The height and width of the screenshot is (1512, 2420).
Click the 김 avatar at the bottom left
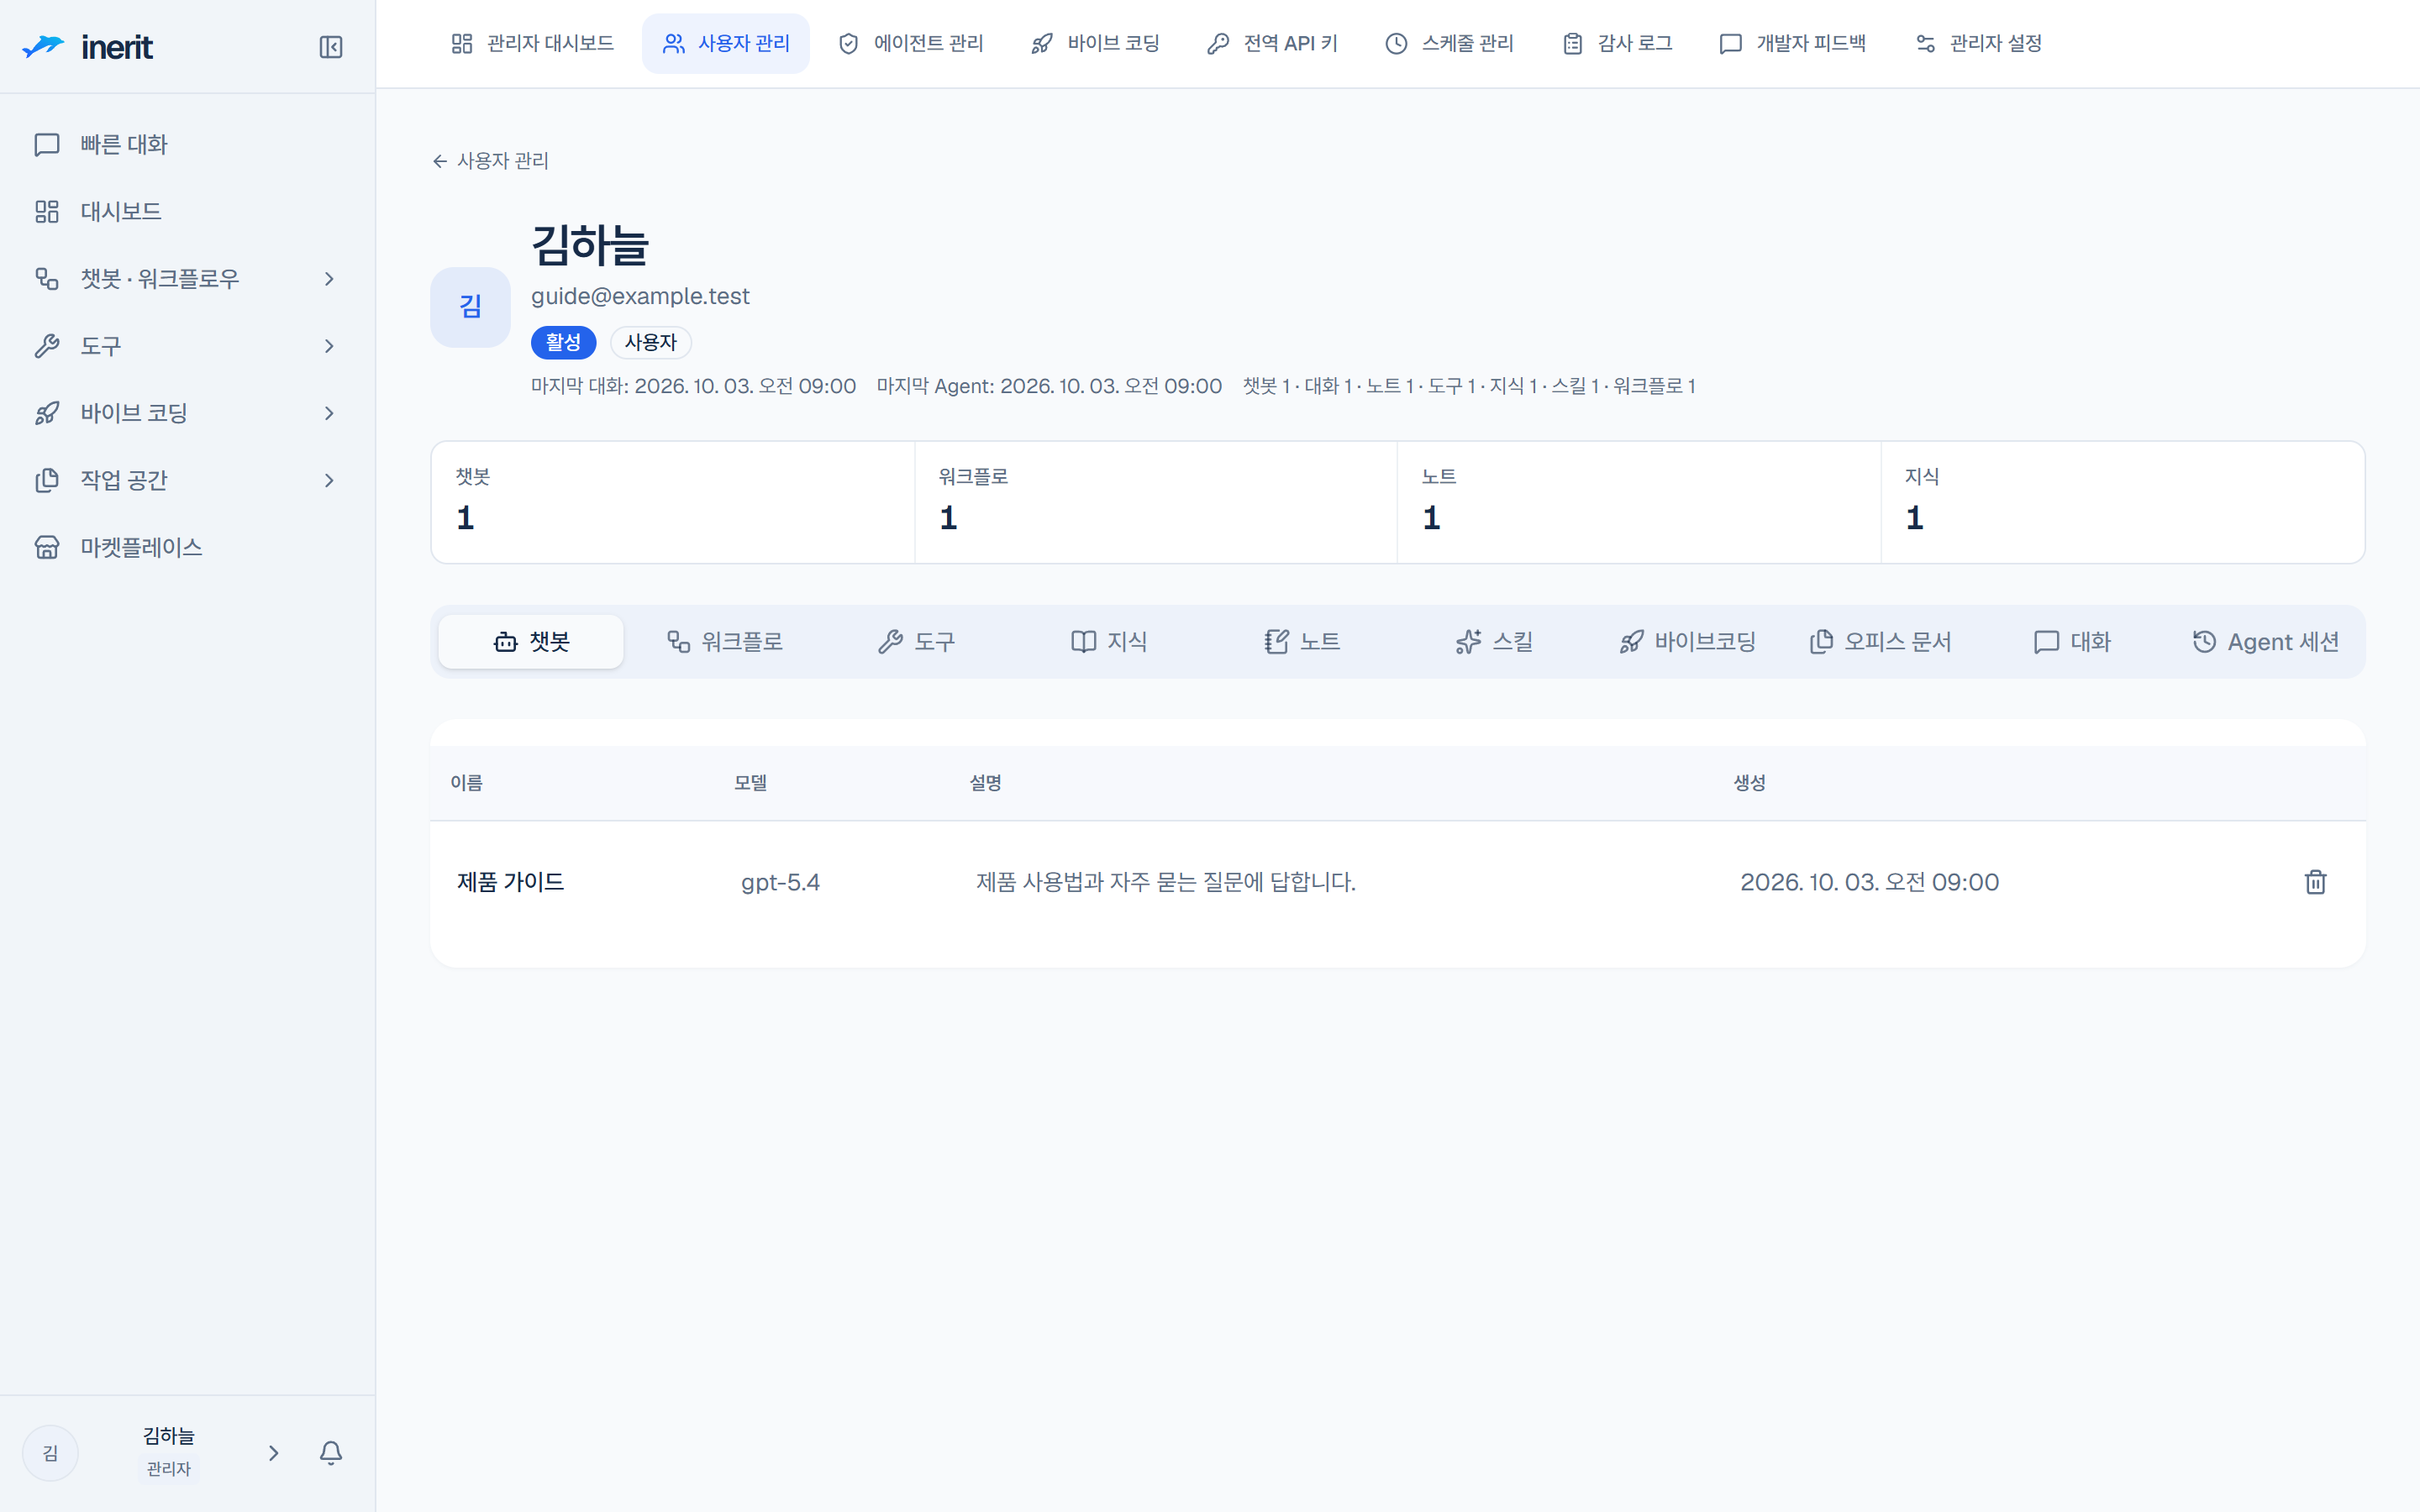tap(50, 1453)
